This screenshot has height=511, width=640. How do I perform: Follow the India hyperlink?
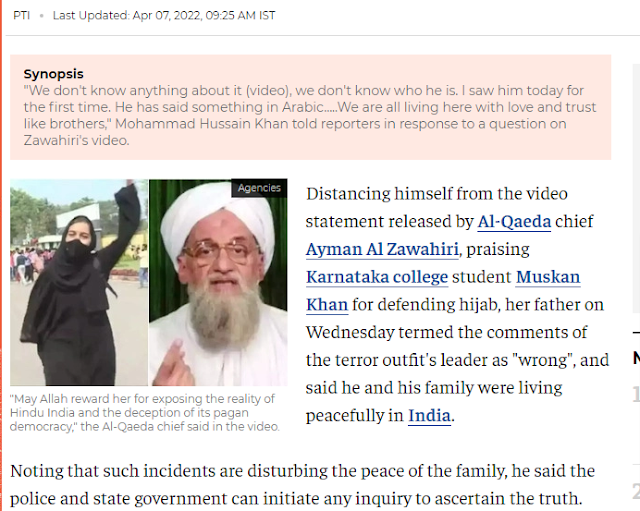point(429,415)
